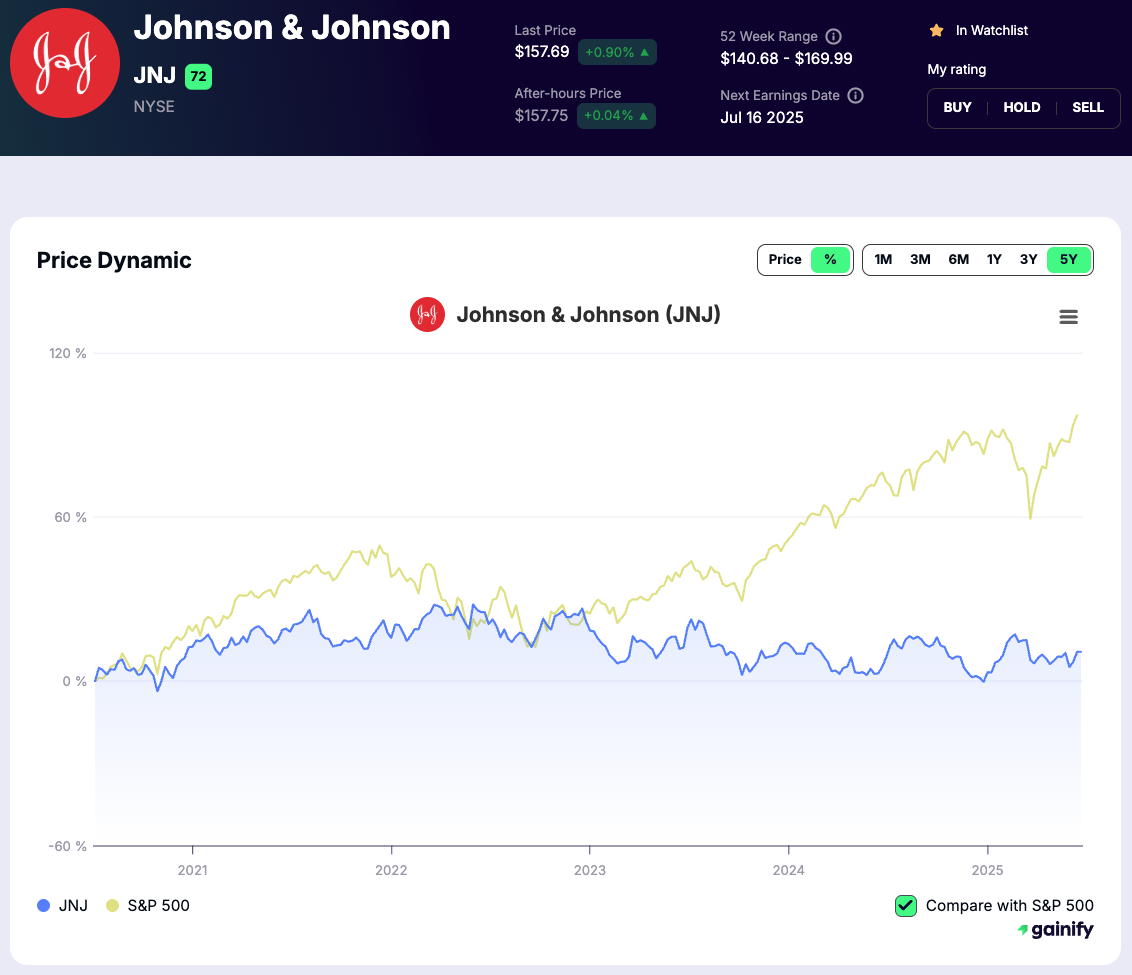The width and height of the screenshot is (1132, 975).
Task: Click the 2024 x-axis label
Action: 788,870
